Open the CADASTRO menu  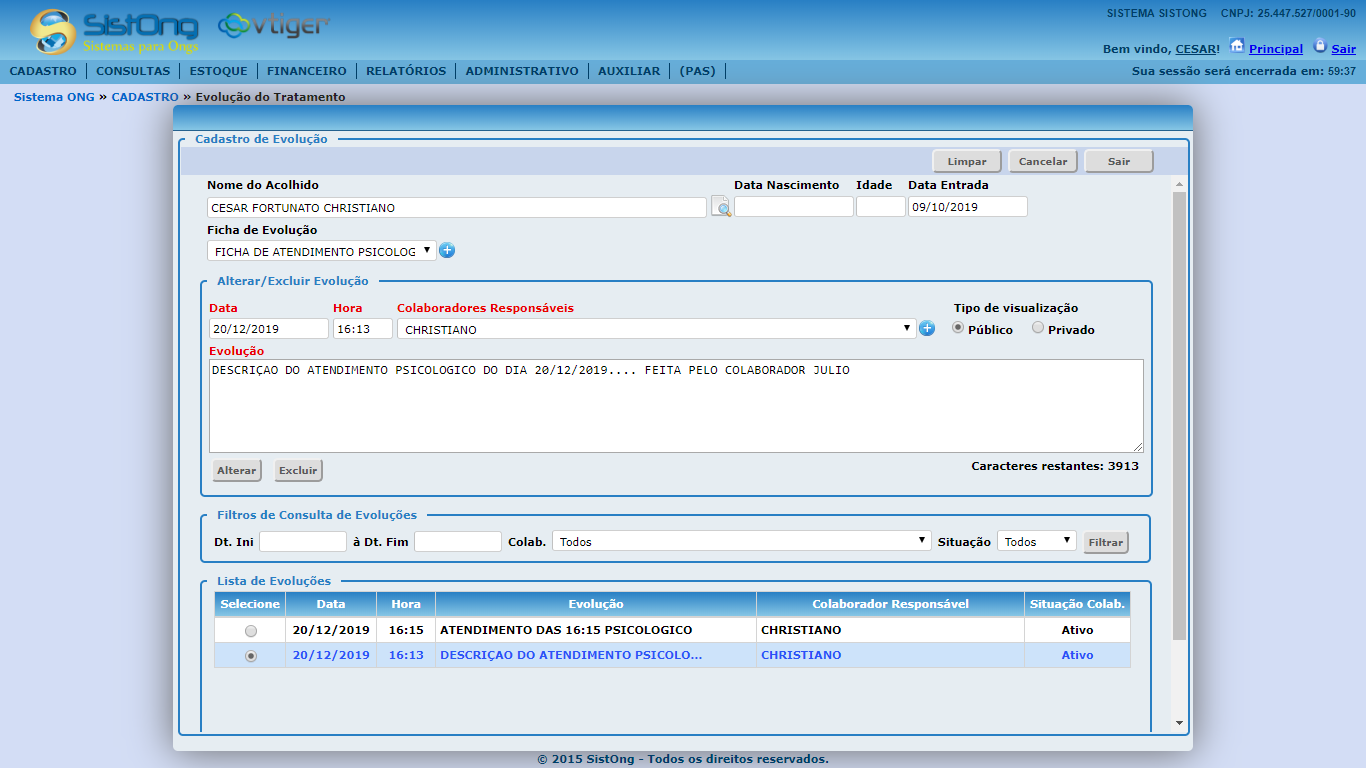tap(43, 71)
